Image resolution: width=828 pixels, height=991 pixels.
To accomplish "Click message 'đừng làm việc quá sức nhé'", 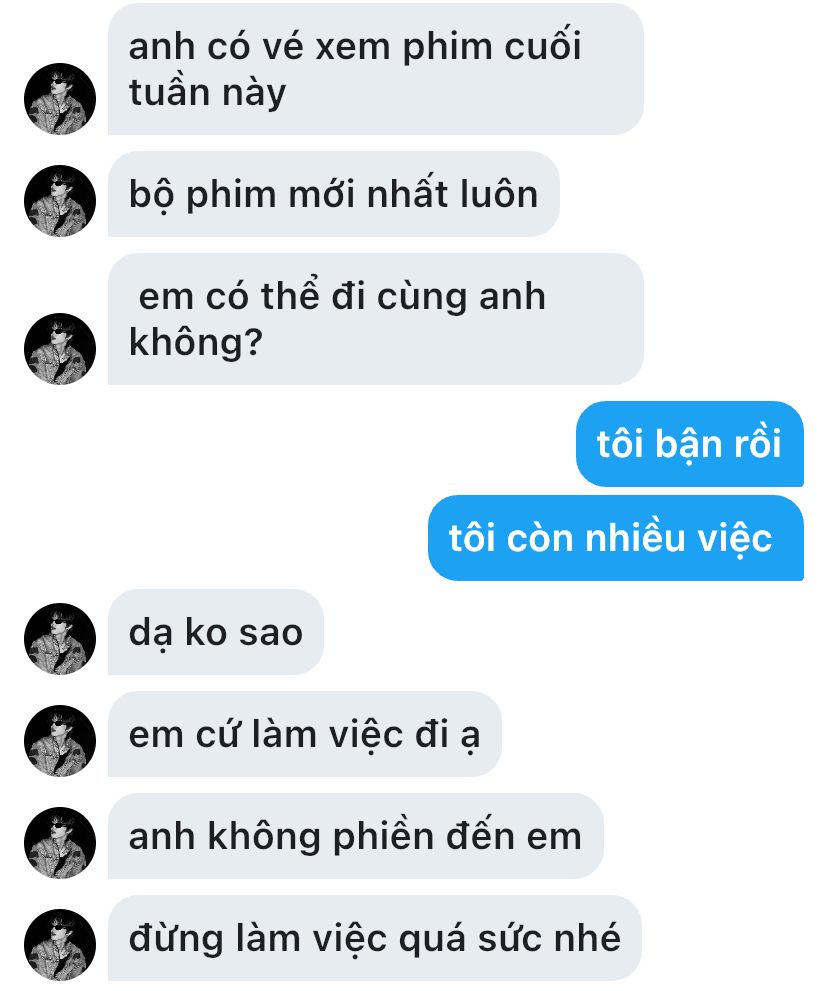I will (375, 938).
